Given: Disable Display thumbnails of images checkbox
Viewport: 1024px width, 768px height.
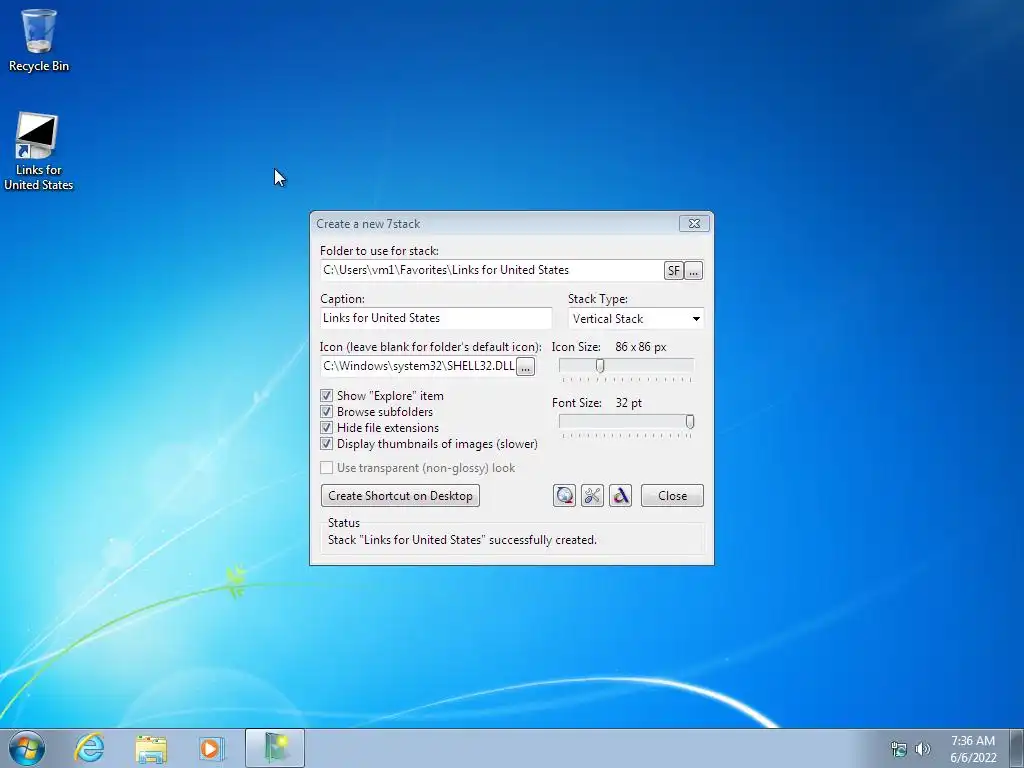Looking at the screenshot, I should pos(327,444).
